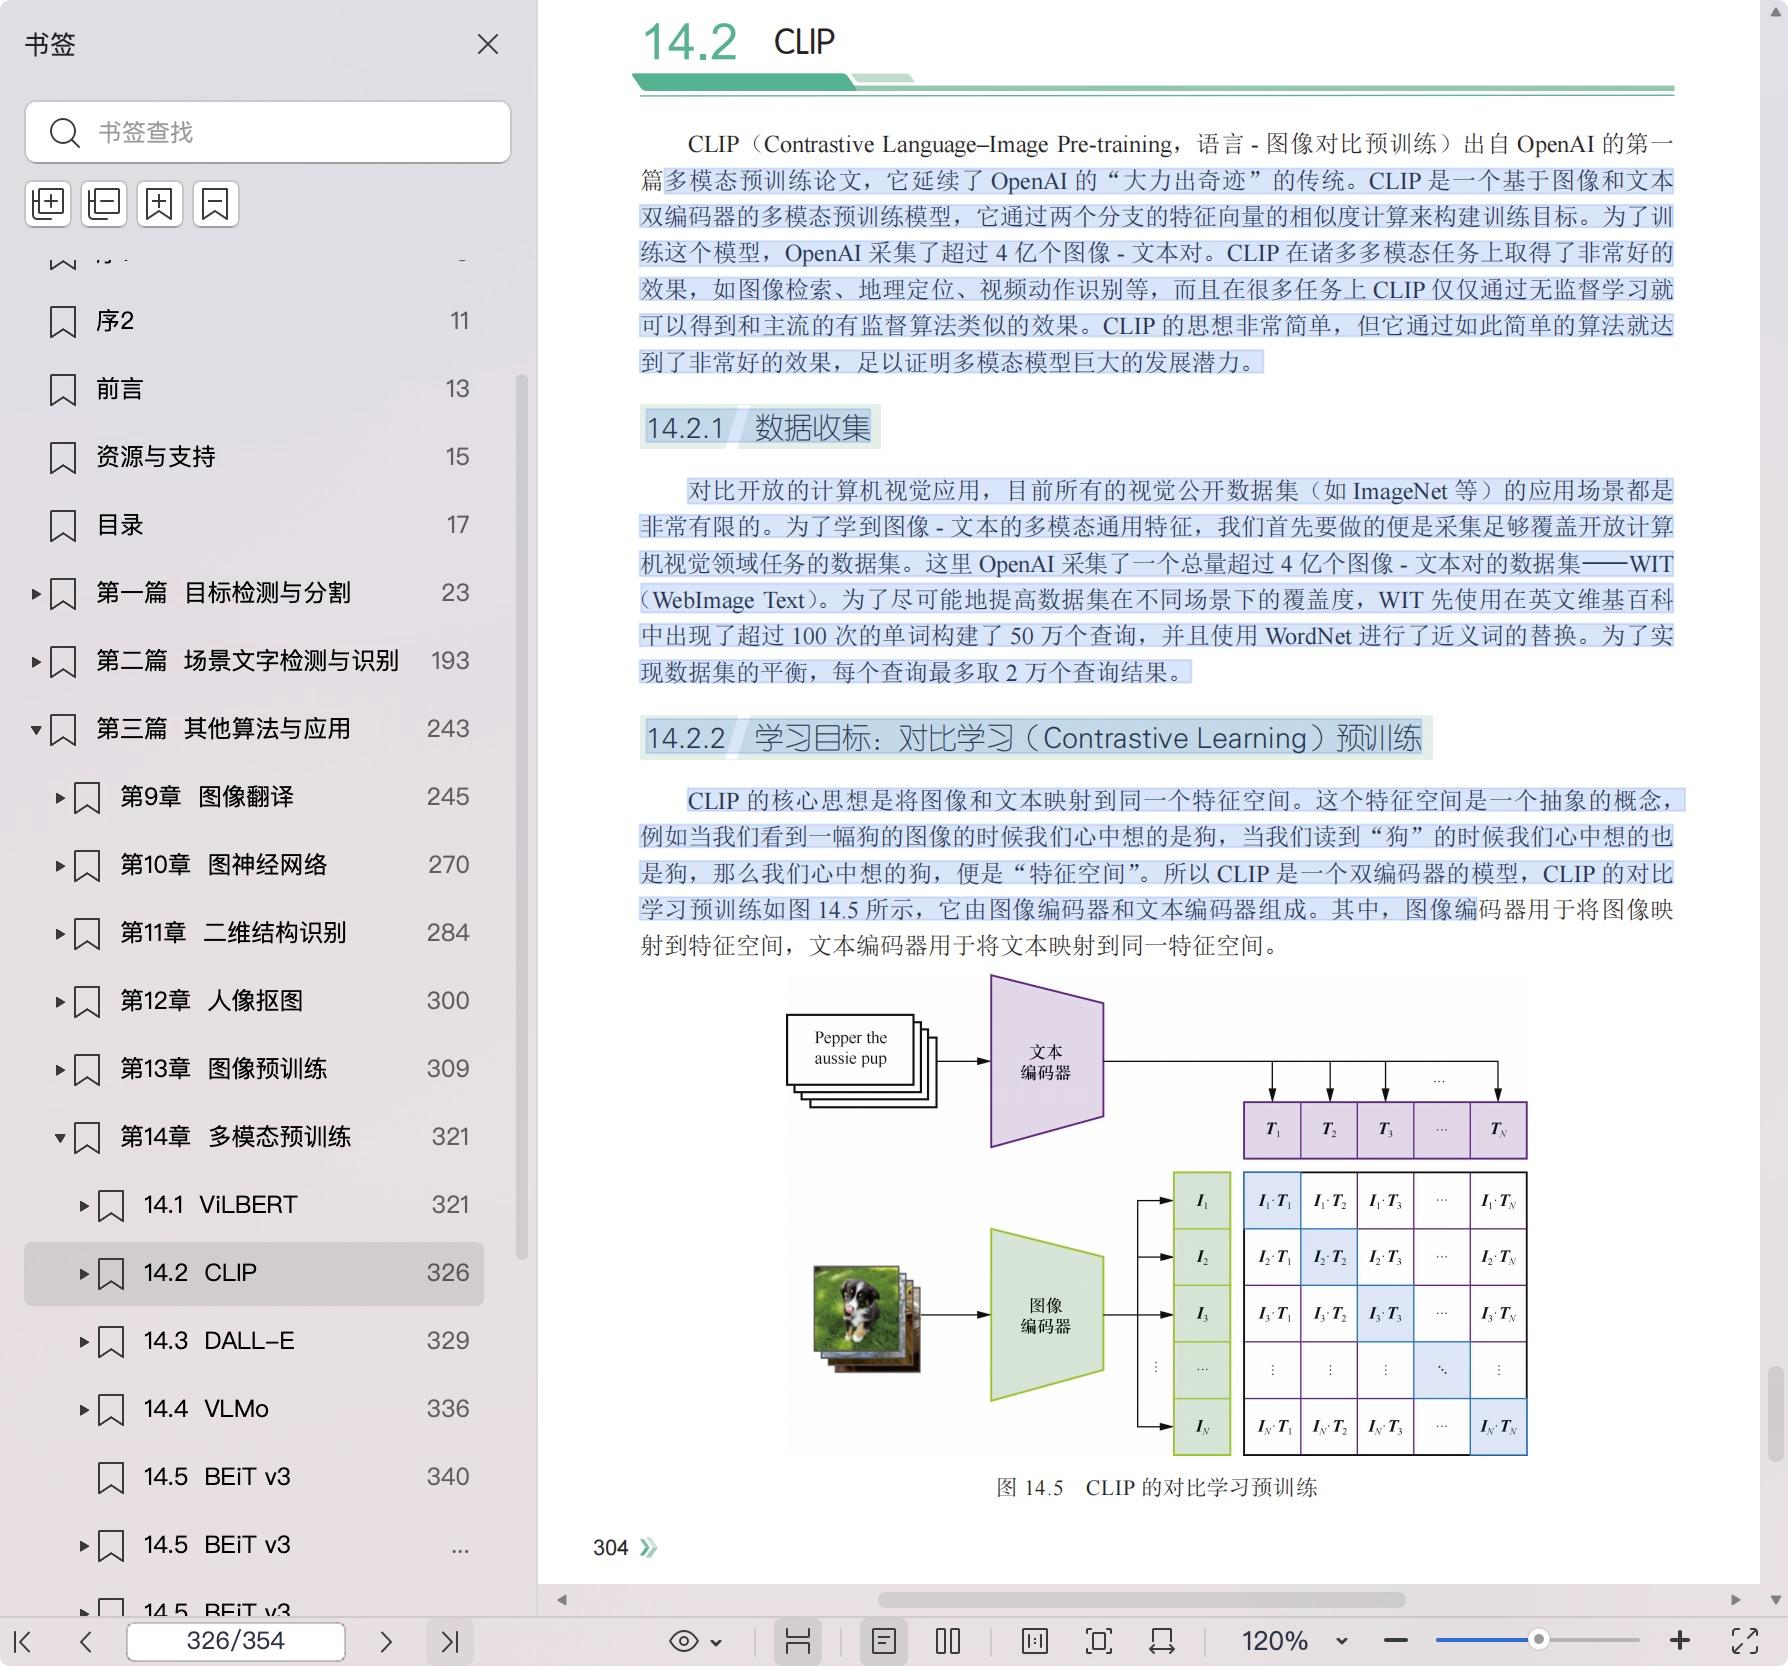Switch to single page view
This screenshot has height=1666, width=1788.
(883, 1641)
